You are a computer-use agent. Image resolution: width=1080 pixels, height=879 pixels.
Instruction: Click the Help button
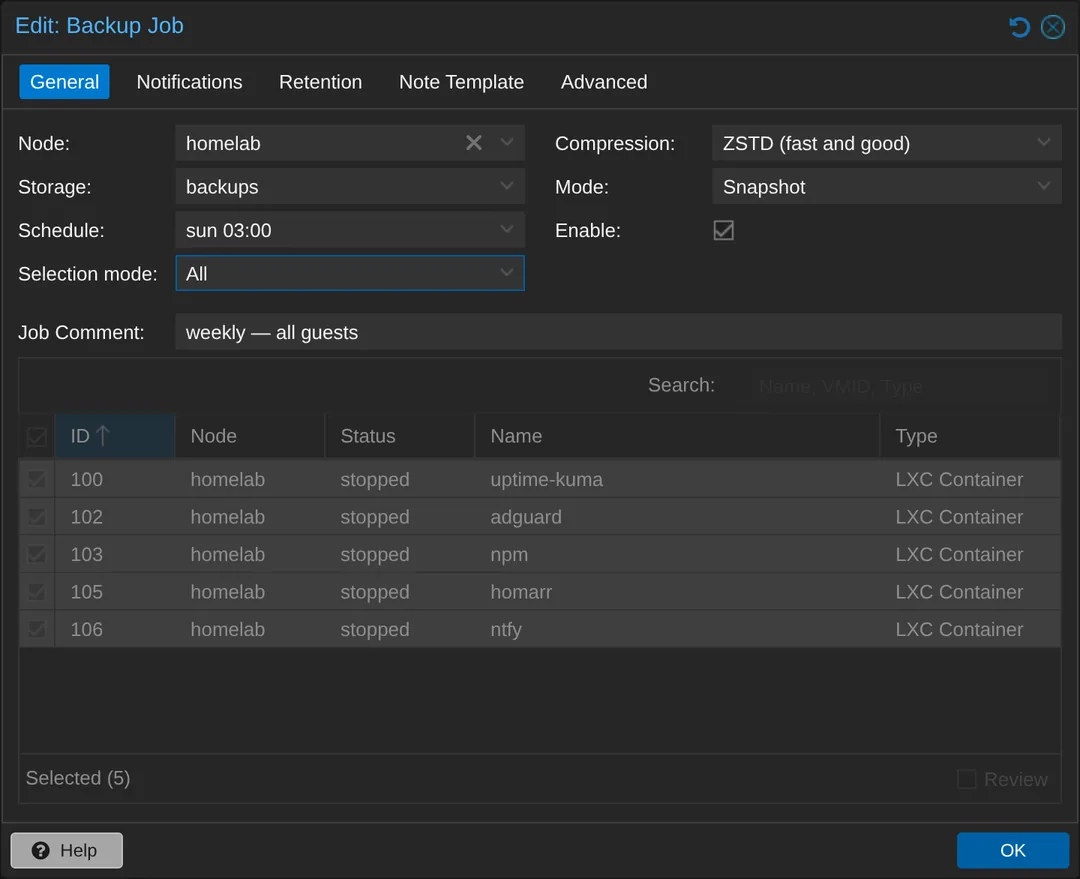coord(66,850)
